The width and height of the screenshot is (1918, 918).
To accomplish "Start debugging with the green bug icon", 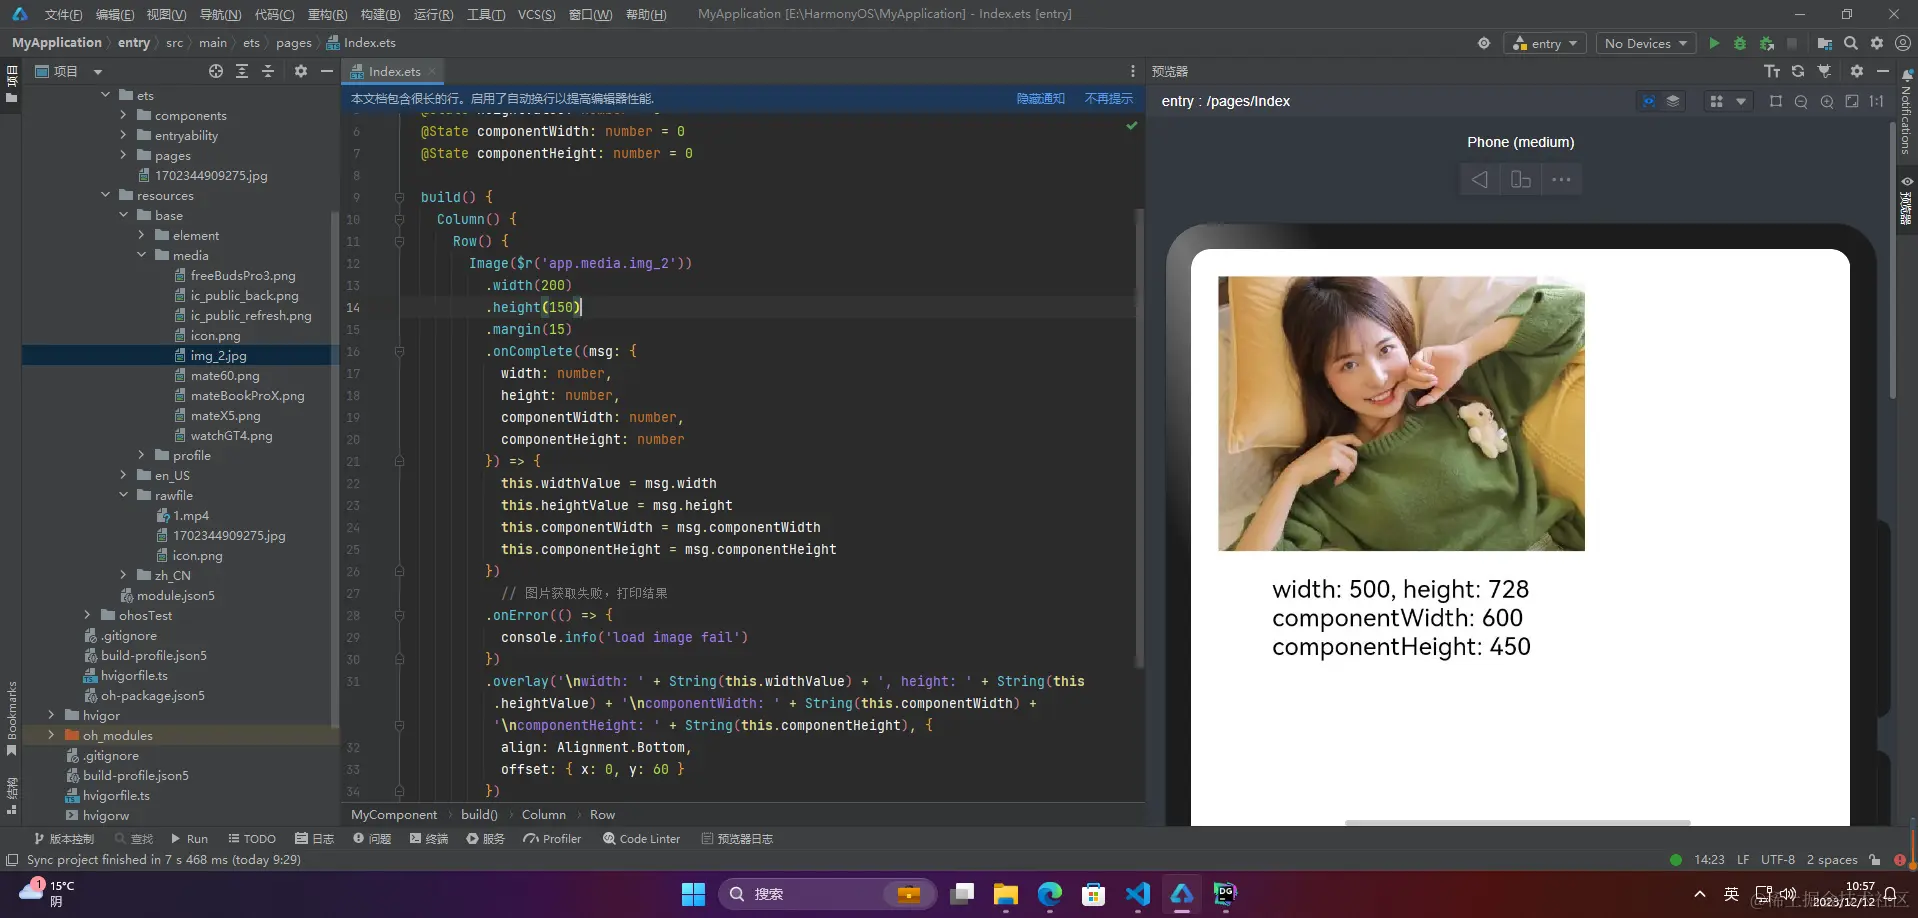I will tap(1740, 43).
